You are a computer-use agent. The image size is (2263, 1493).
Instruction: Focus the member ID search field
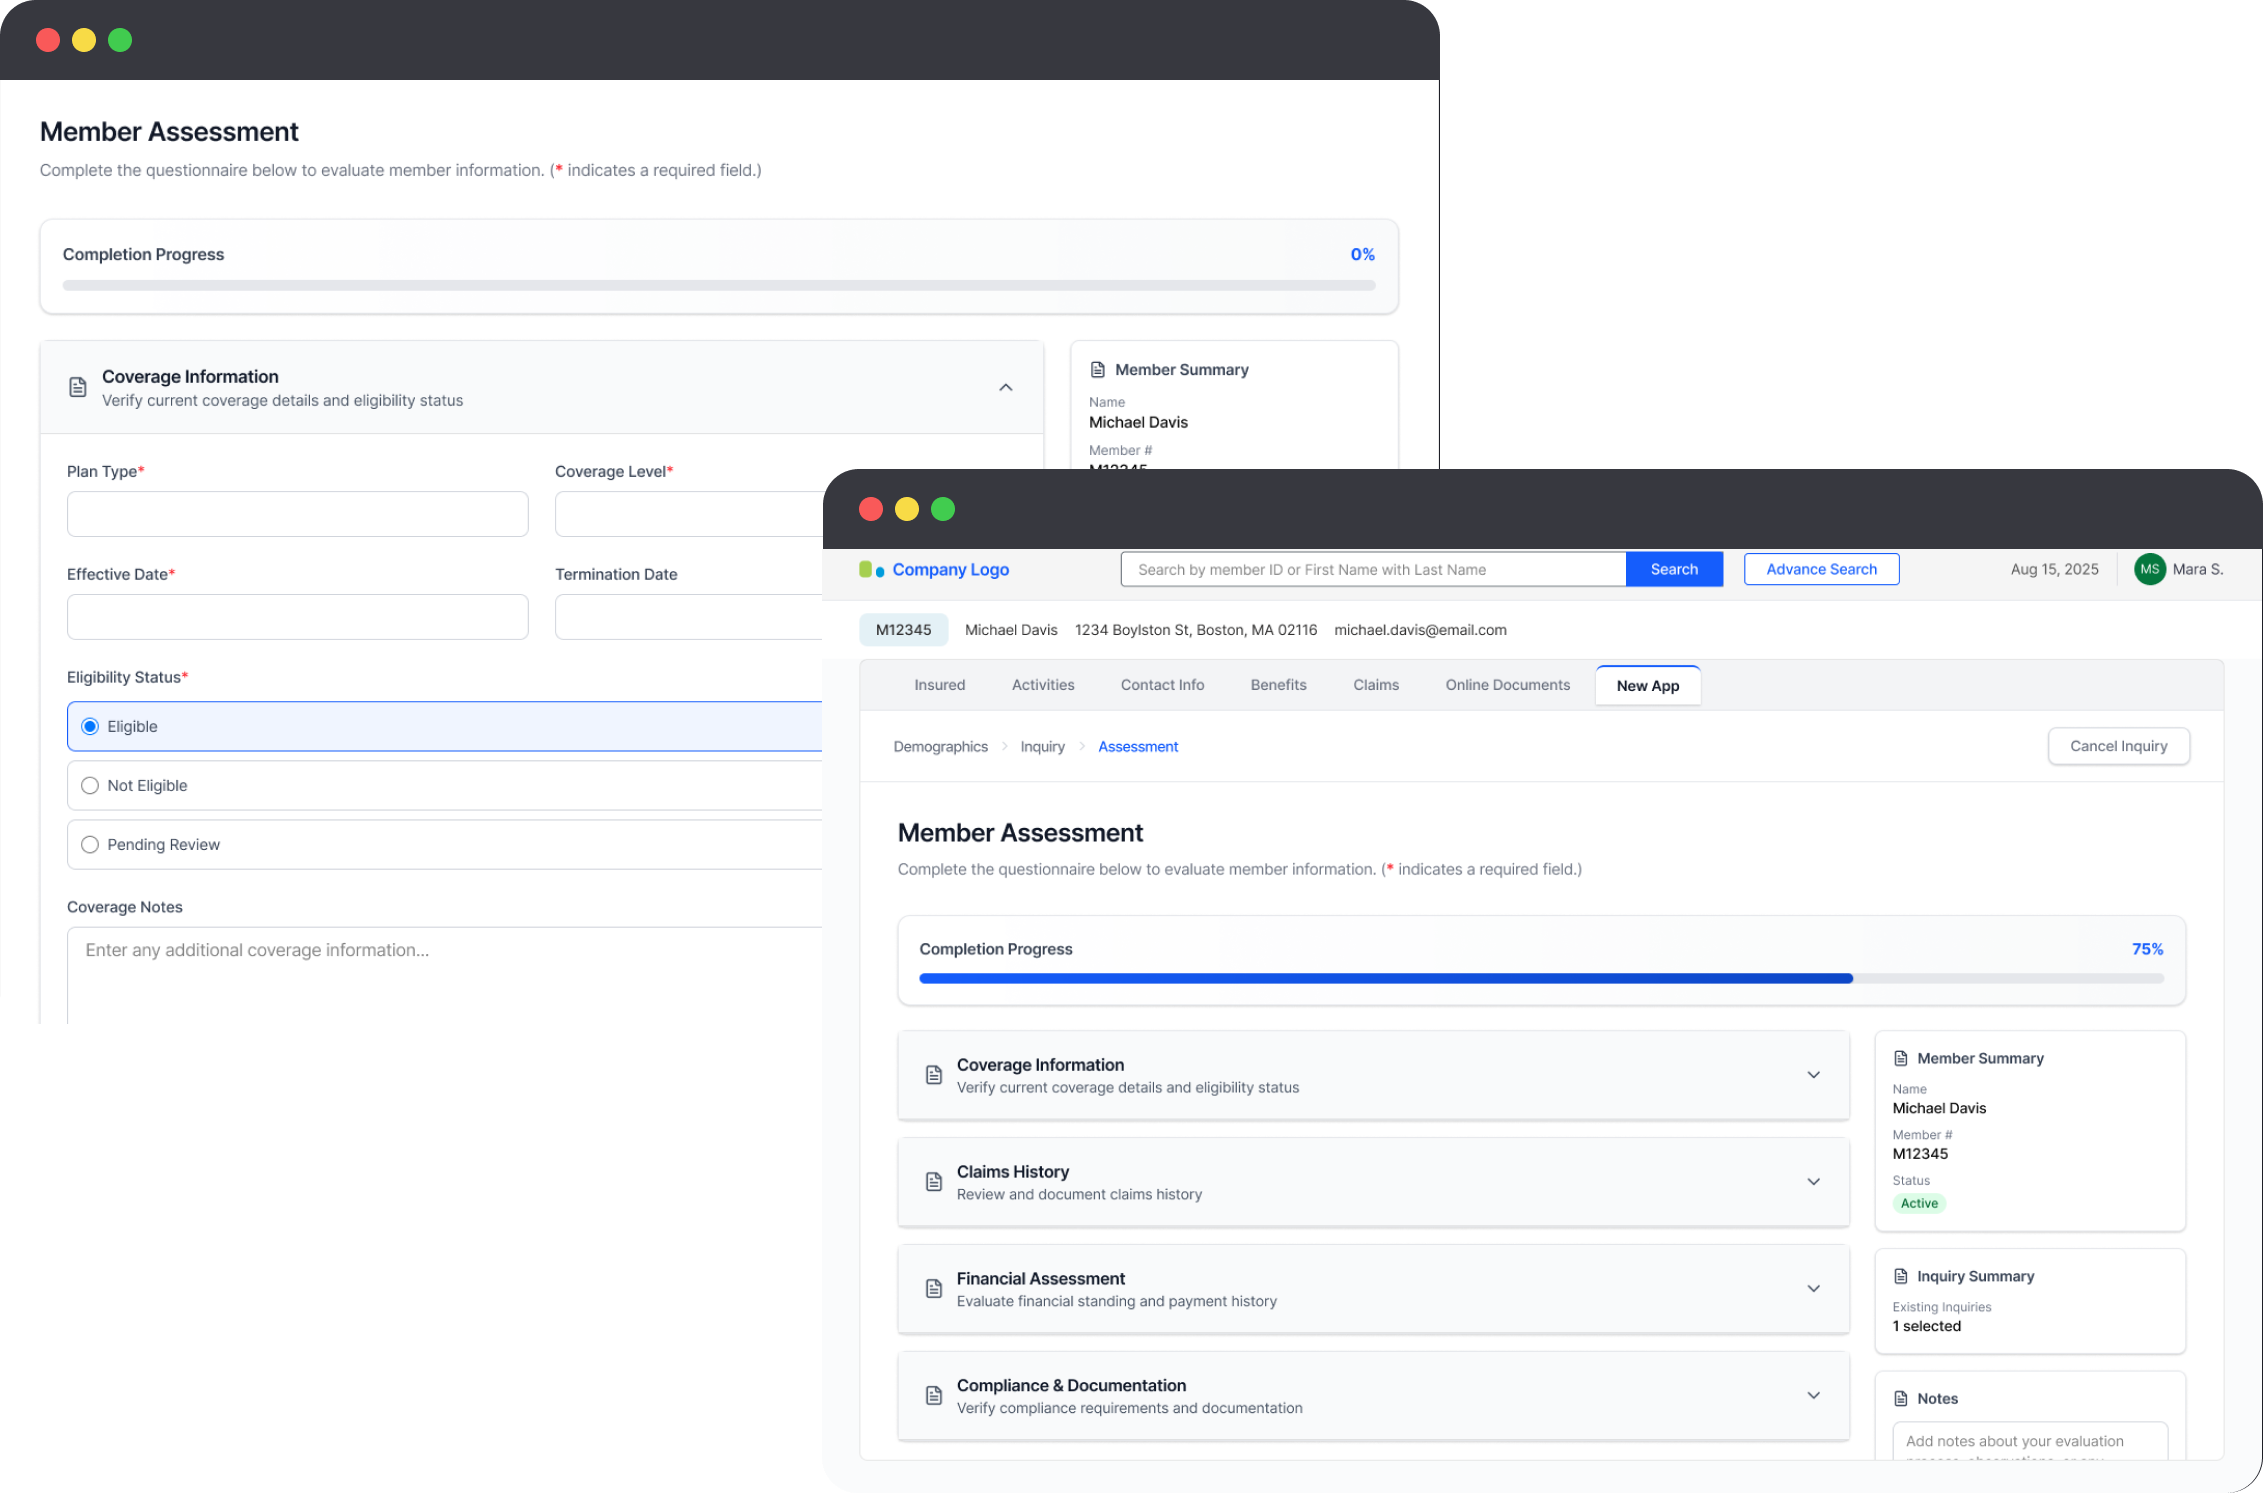coord(1373,569)
